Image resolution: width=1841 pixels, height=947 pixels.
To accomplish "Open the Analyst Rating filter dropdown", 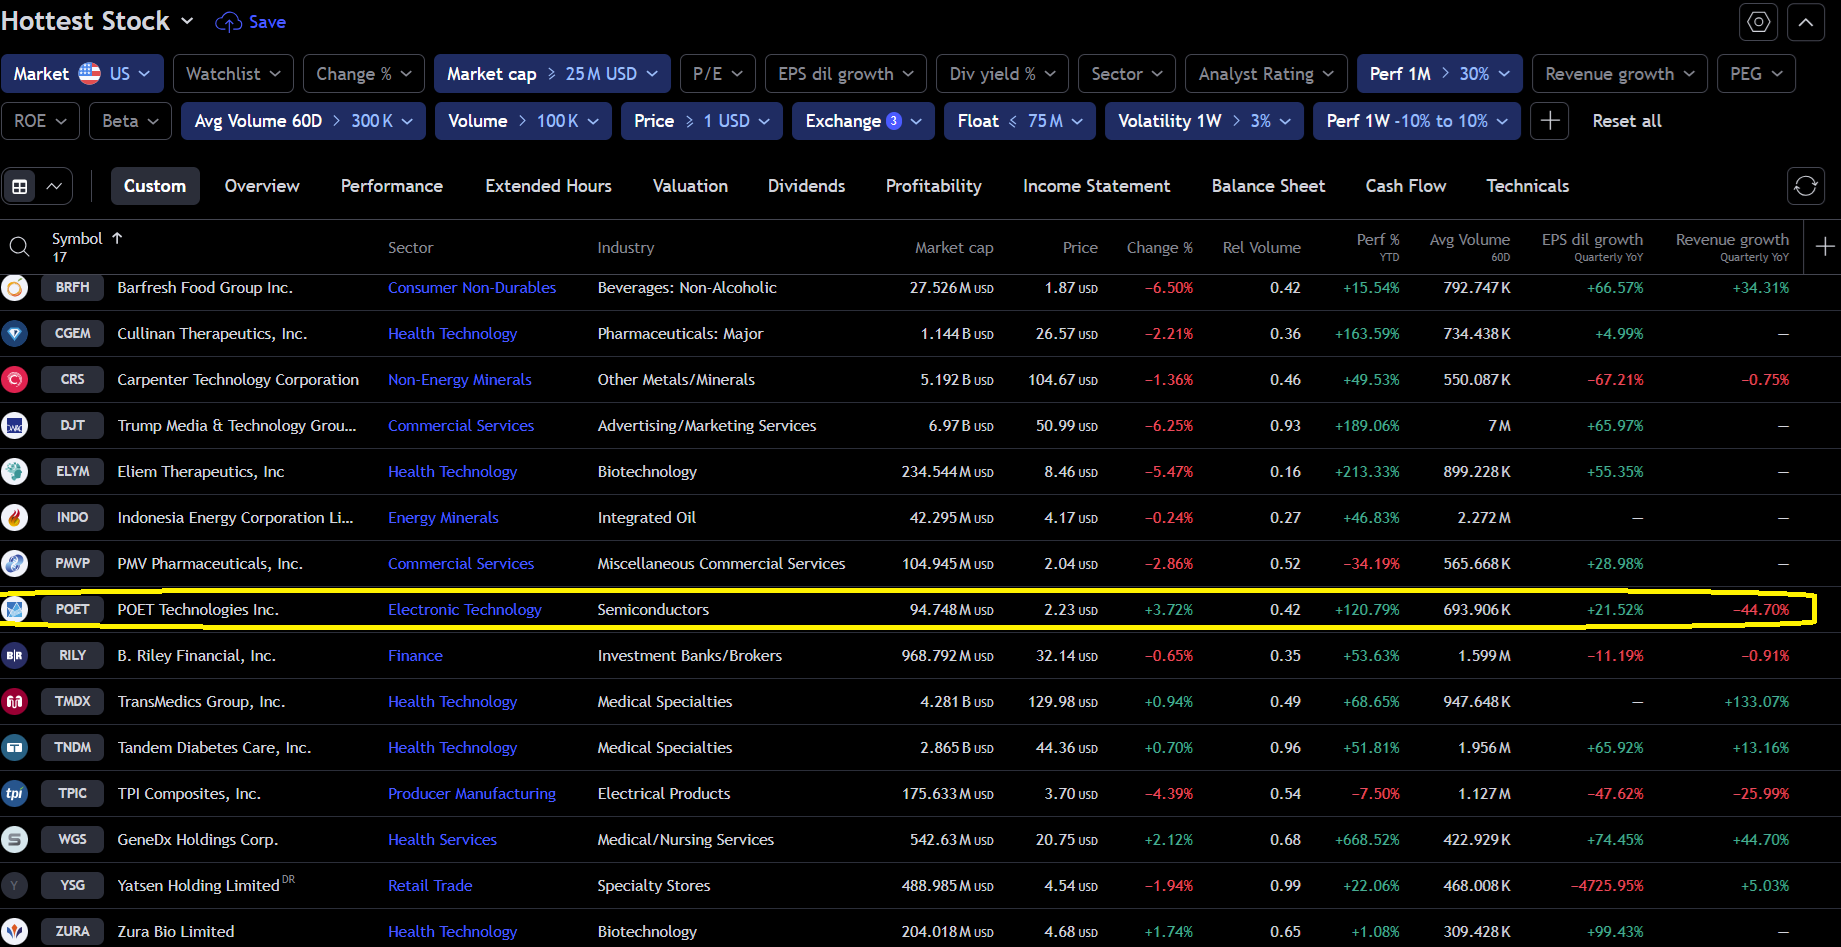I will [x=1265, y=74].
